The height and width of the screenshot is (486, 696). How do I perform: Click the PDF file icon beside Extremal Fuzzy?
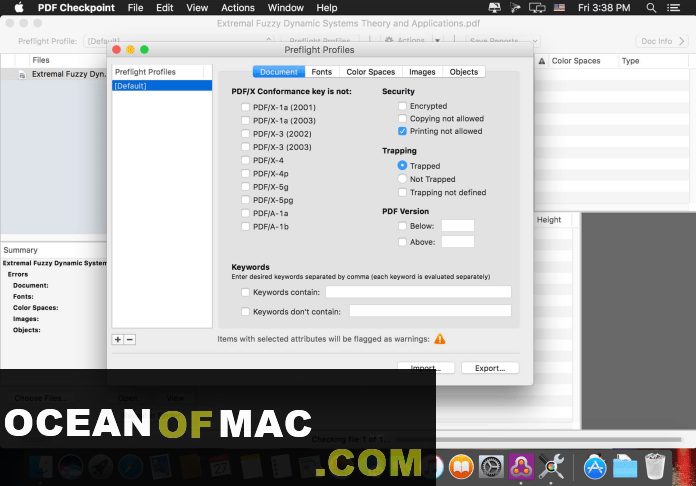tap(22, 75)
